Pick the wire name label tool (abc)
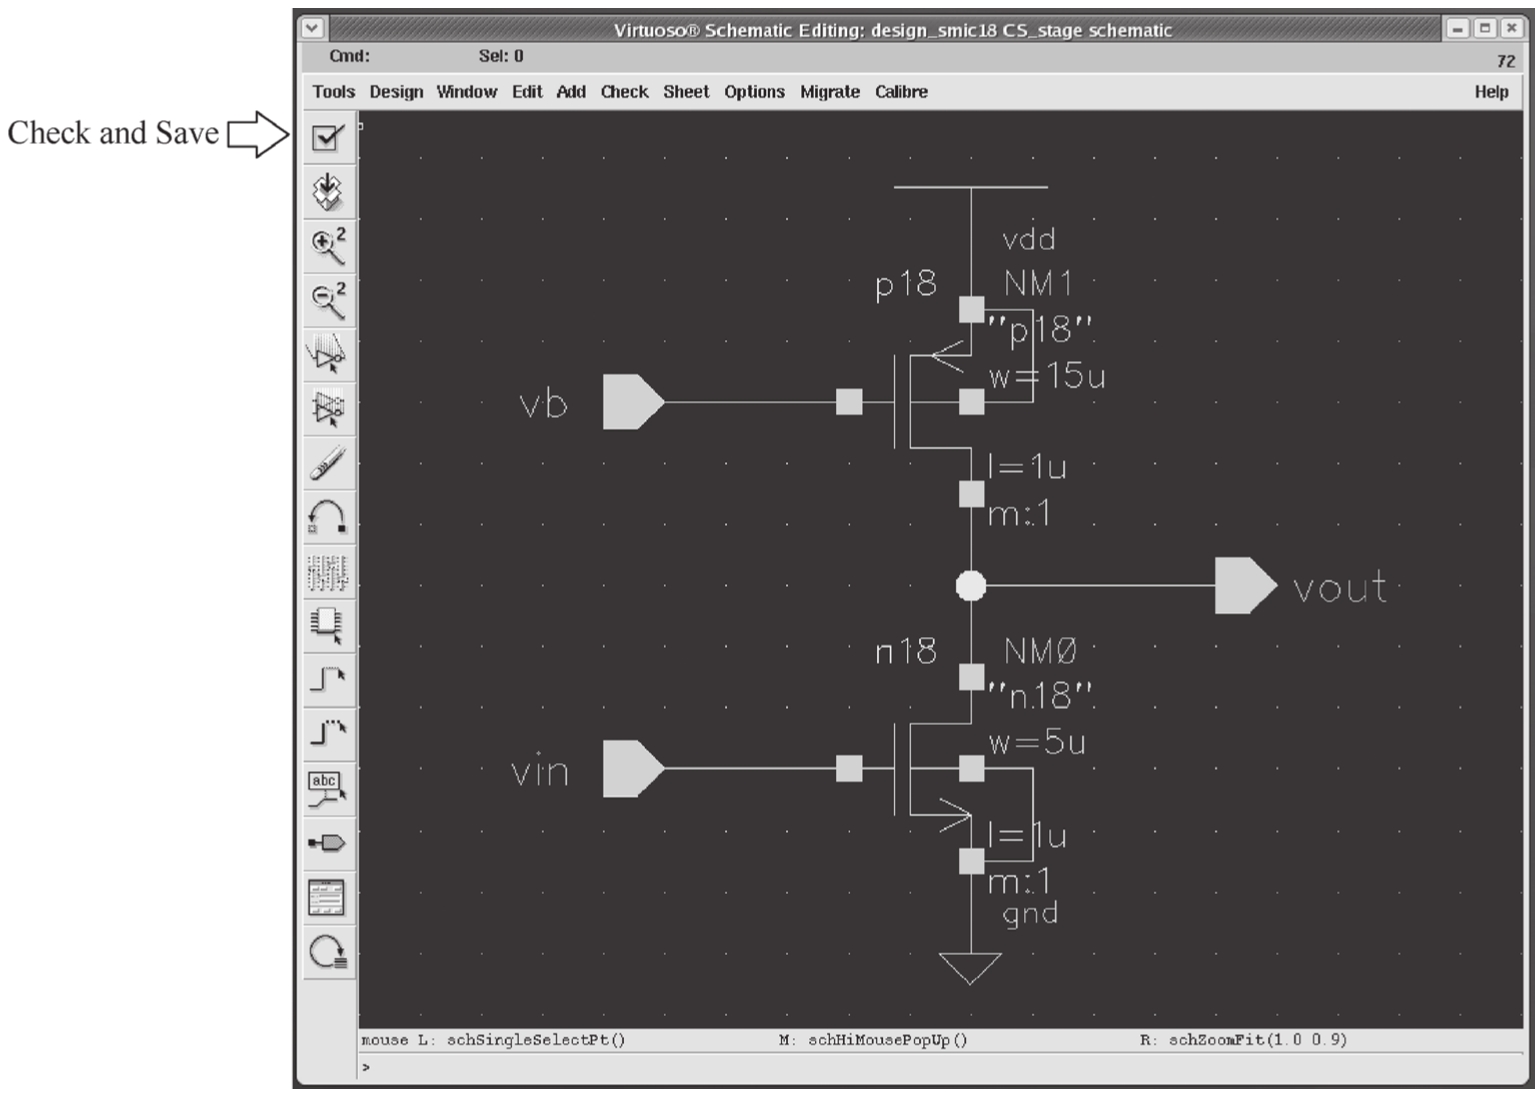This screenshot has height=1093, width=1539. pyautogui.click(x=328, y=788)
